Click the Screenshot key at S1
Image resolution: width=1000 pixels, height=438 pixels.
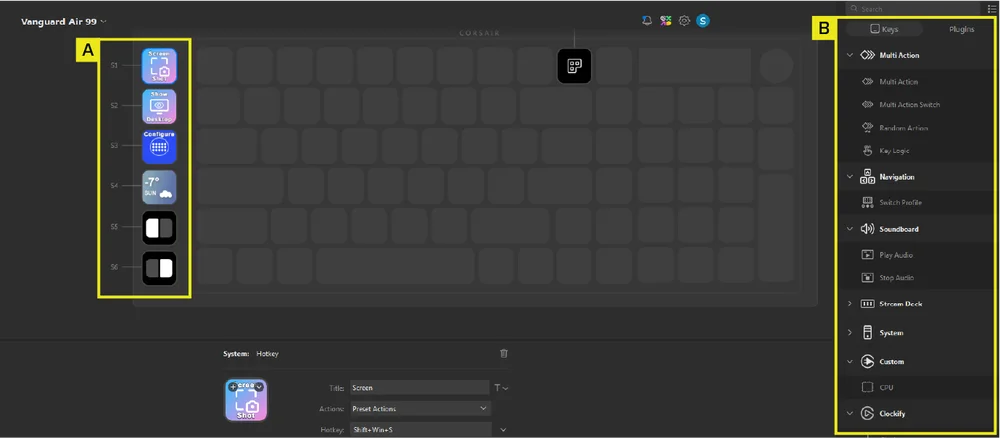click(x=159, y=66)
